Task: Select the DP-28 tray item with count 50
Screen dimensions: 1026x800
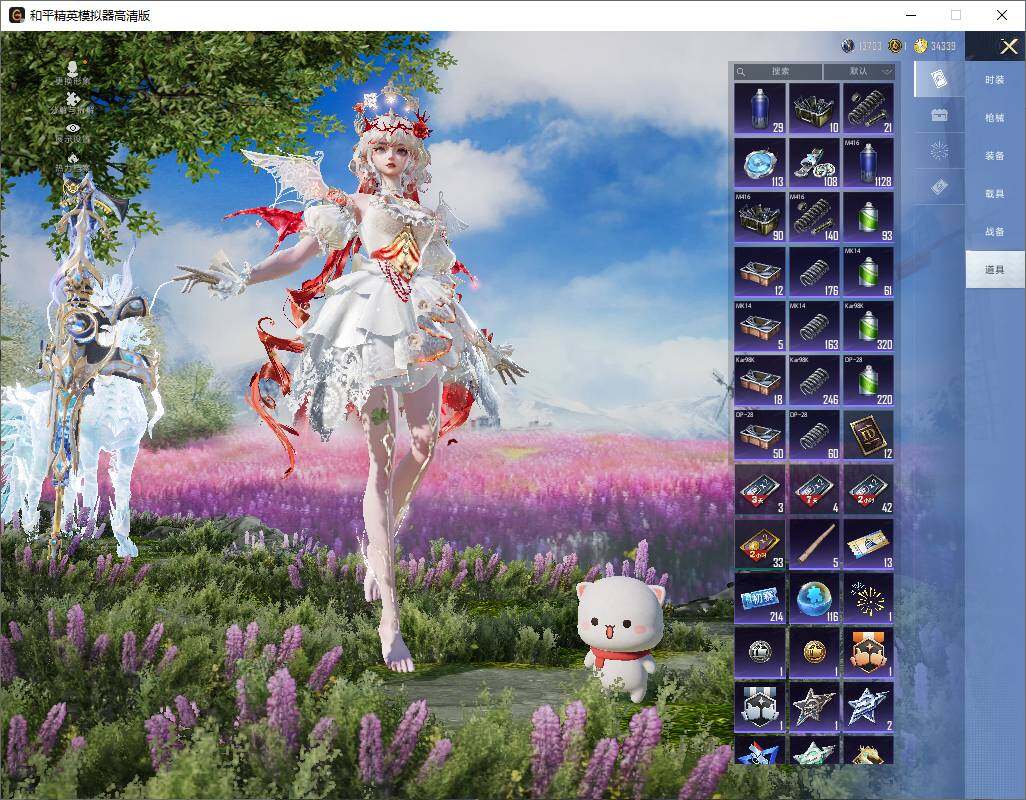Action: point(760,435)
